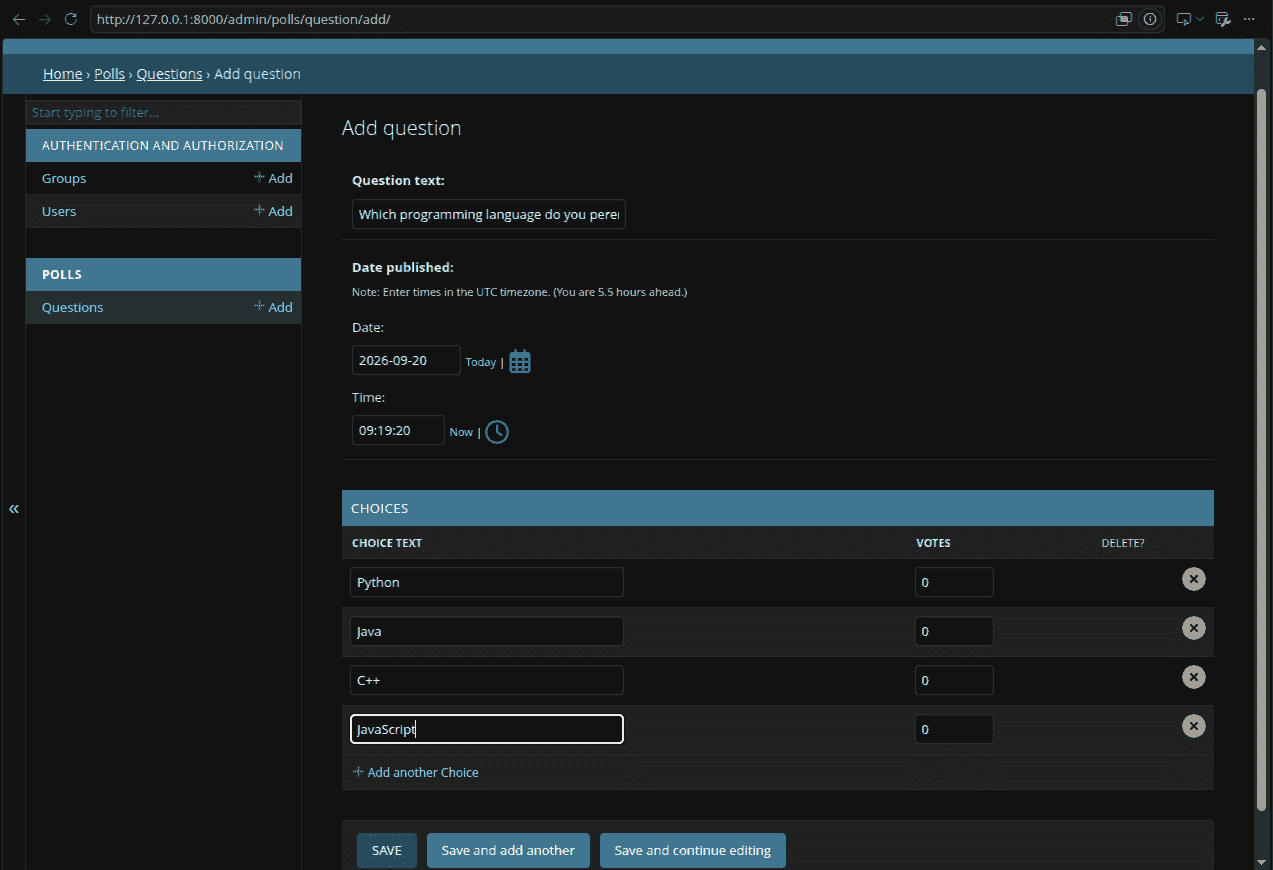The image size is (1273, 870).
Task: Open the info icon in the address bar
Action: 1150,19
